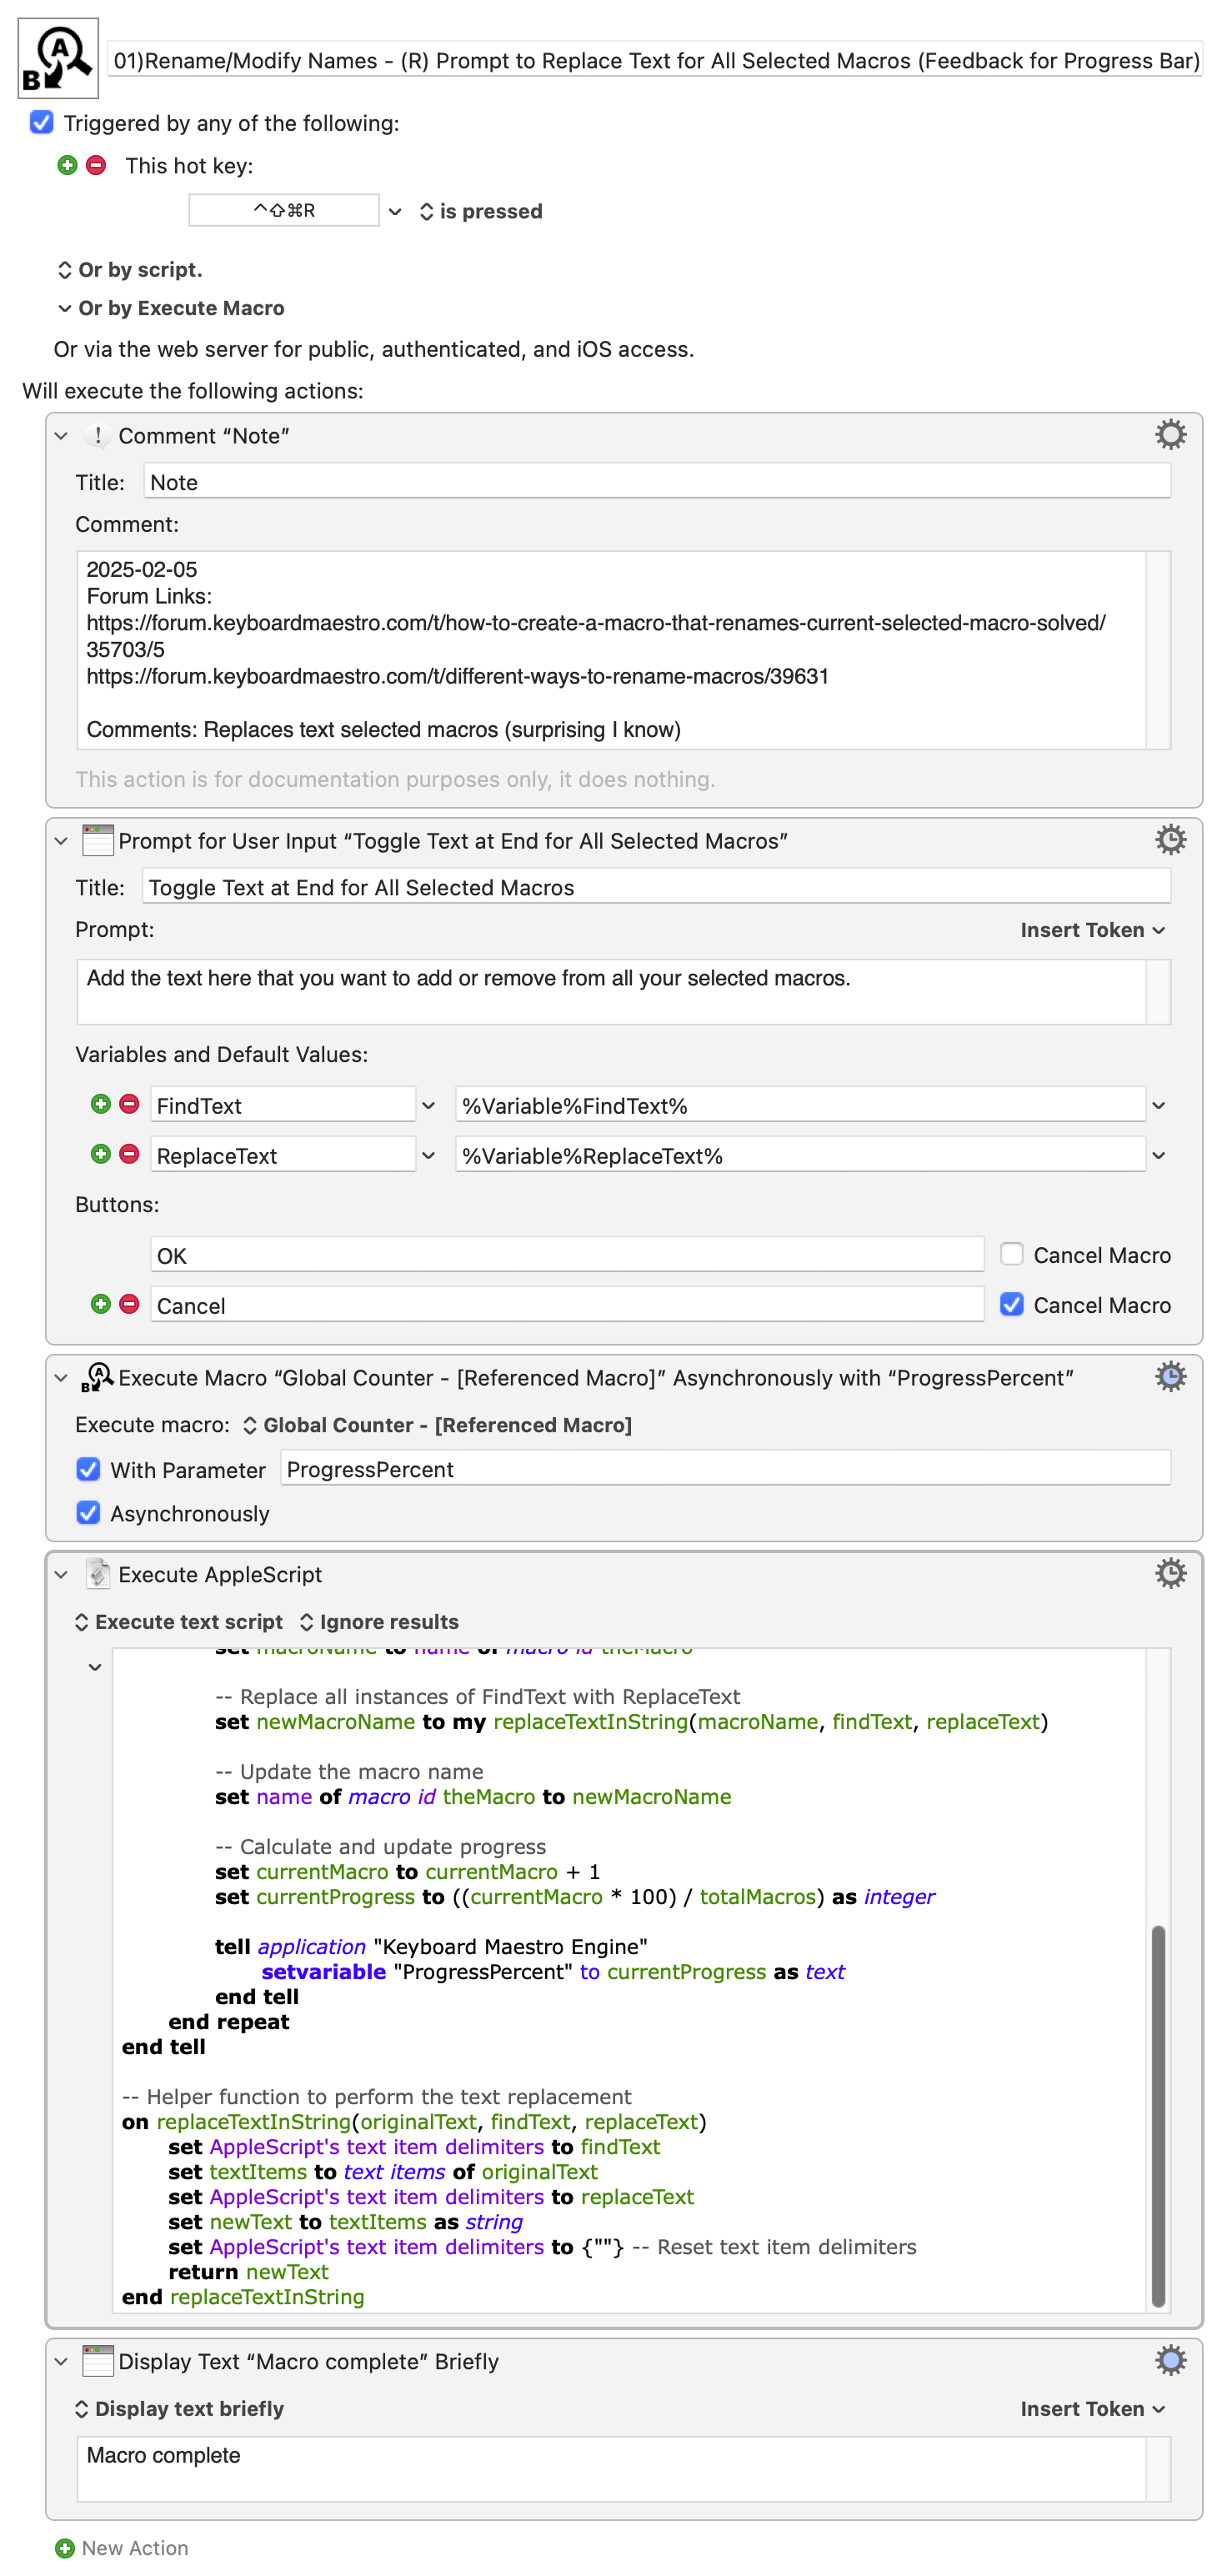Click the Comment Title field 'Note'
The height and width of the screenshot is (2576, 1222).
point(657,481)
